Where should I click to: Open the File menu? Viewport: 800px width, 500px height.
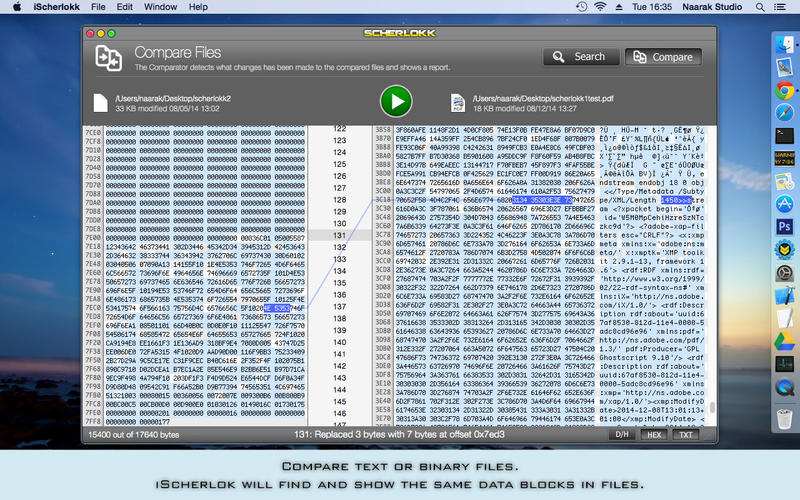point(98,7)
